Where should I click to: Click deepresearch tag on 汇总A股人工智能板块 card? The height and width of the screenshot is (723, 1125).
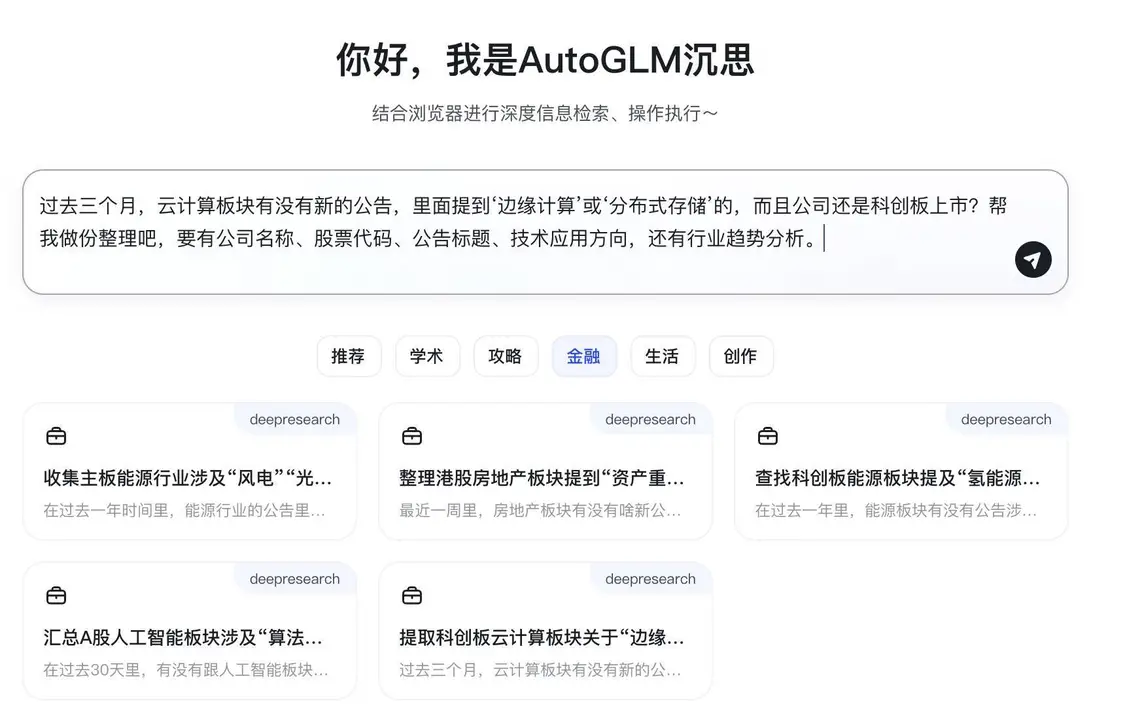click(295, 579)
